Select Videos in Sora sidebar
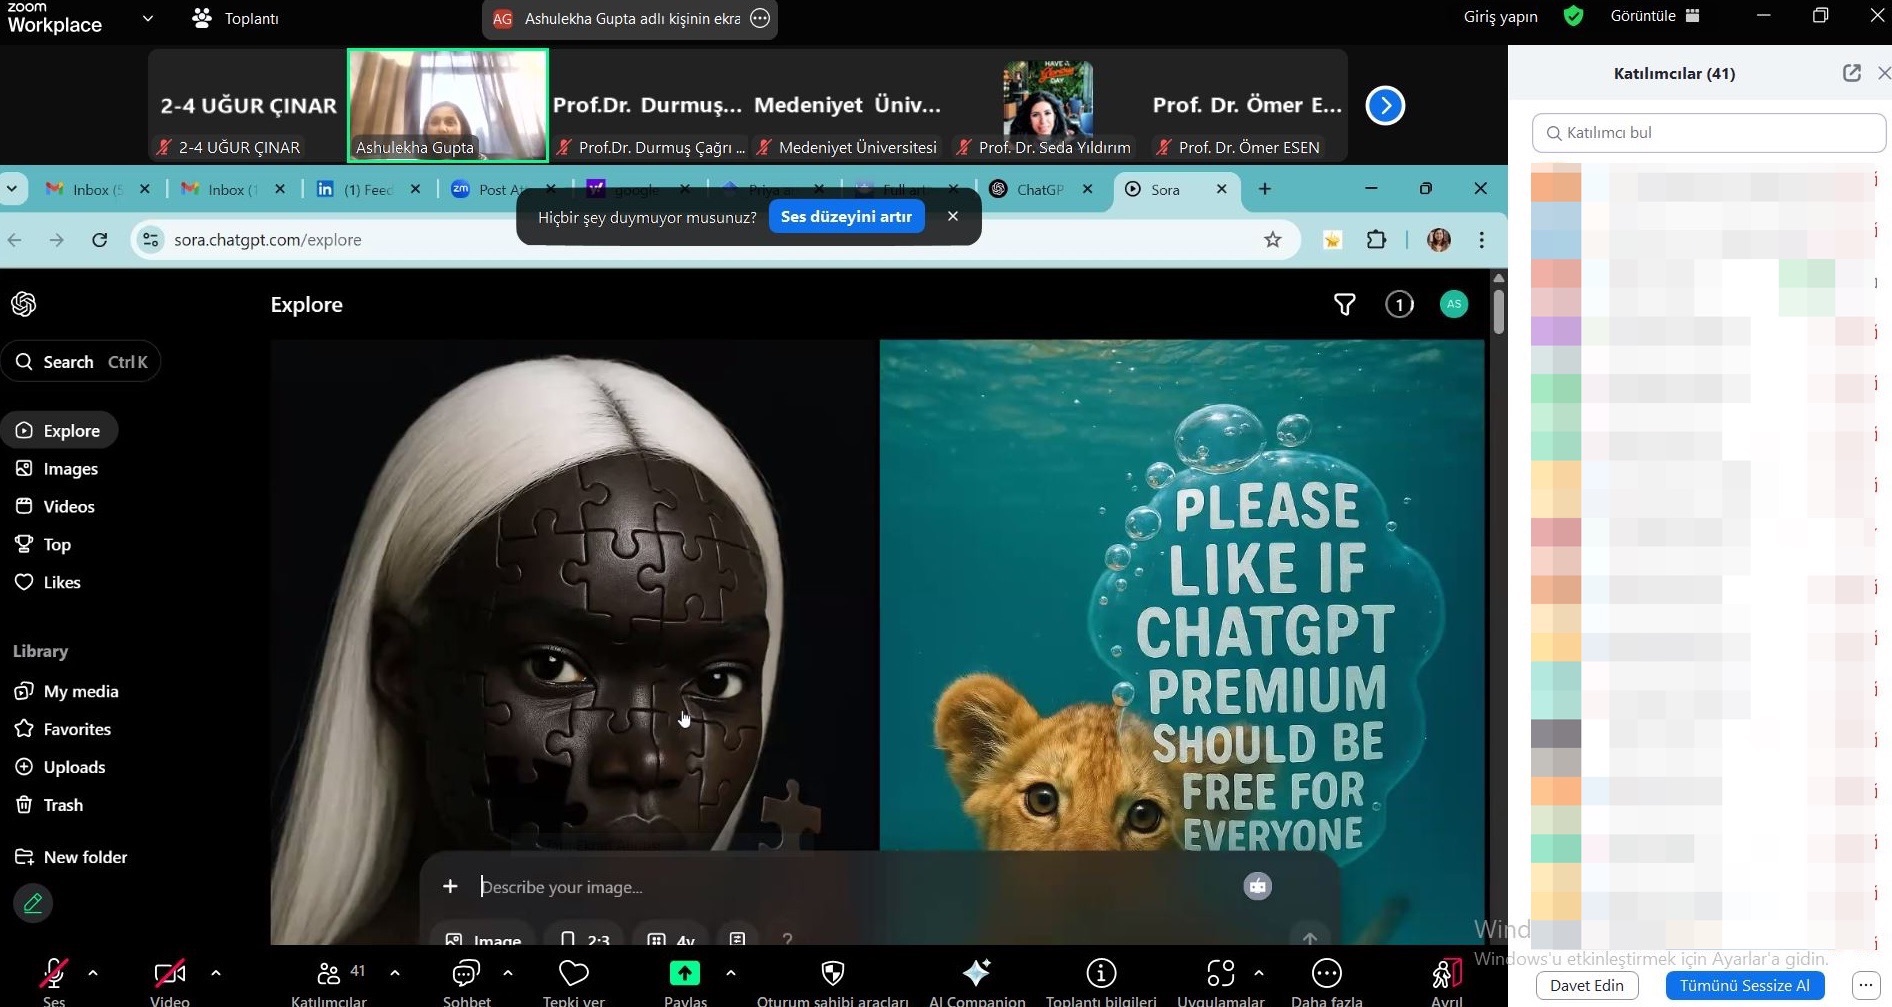This screenshot has height=1007, width=1892. tap(55, 507)
